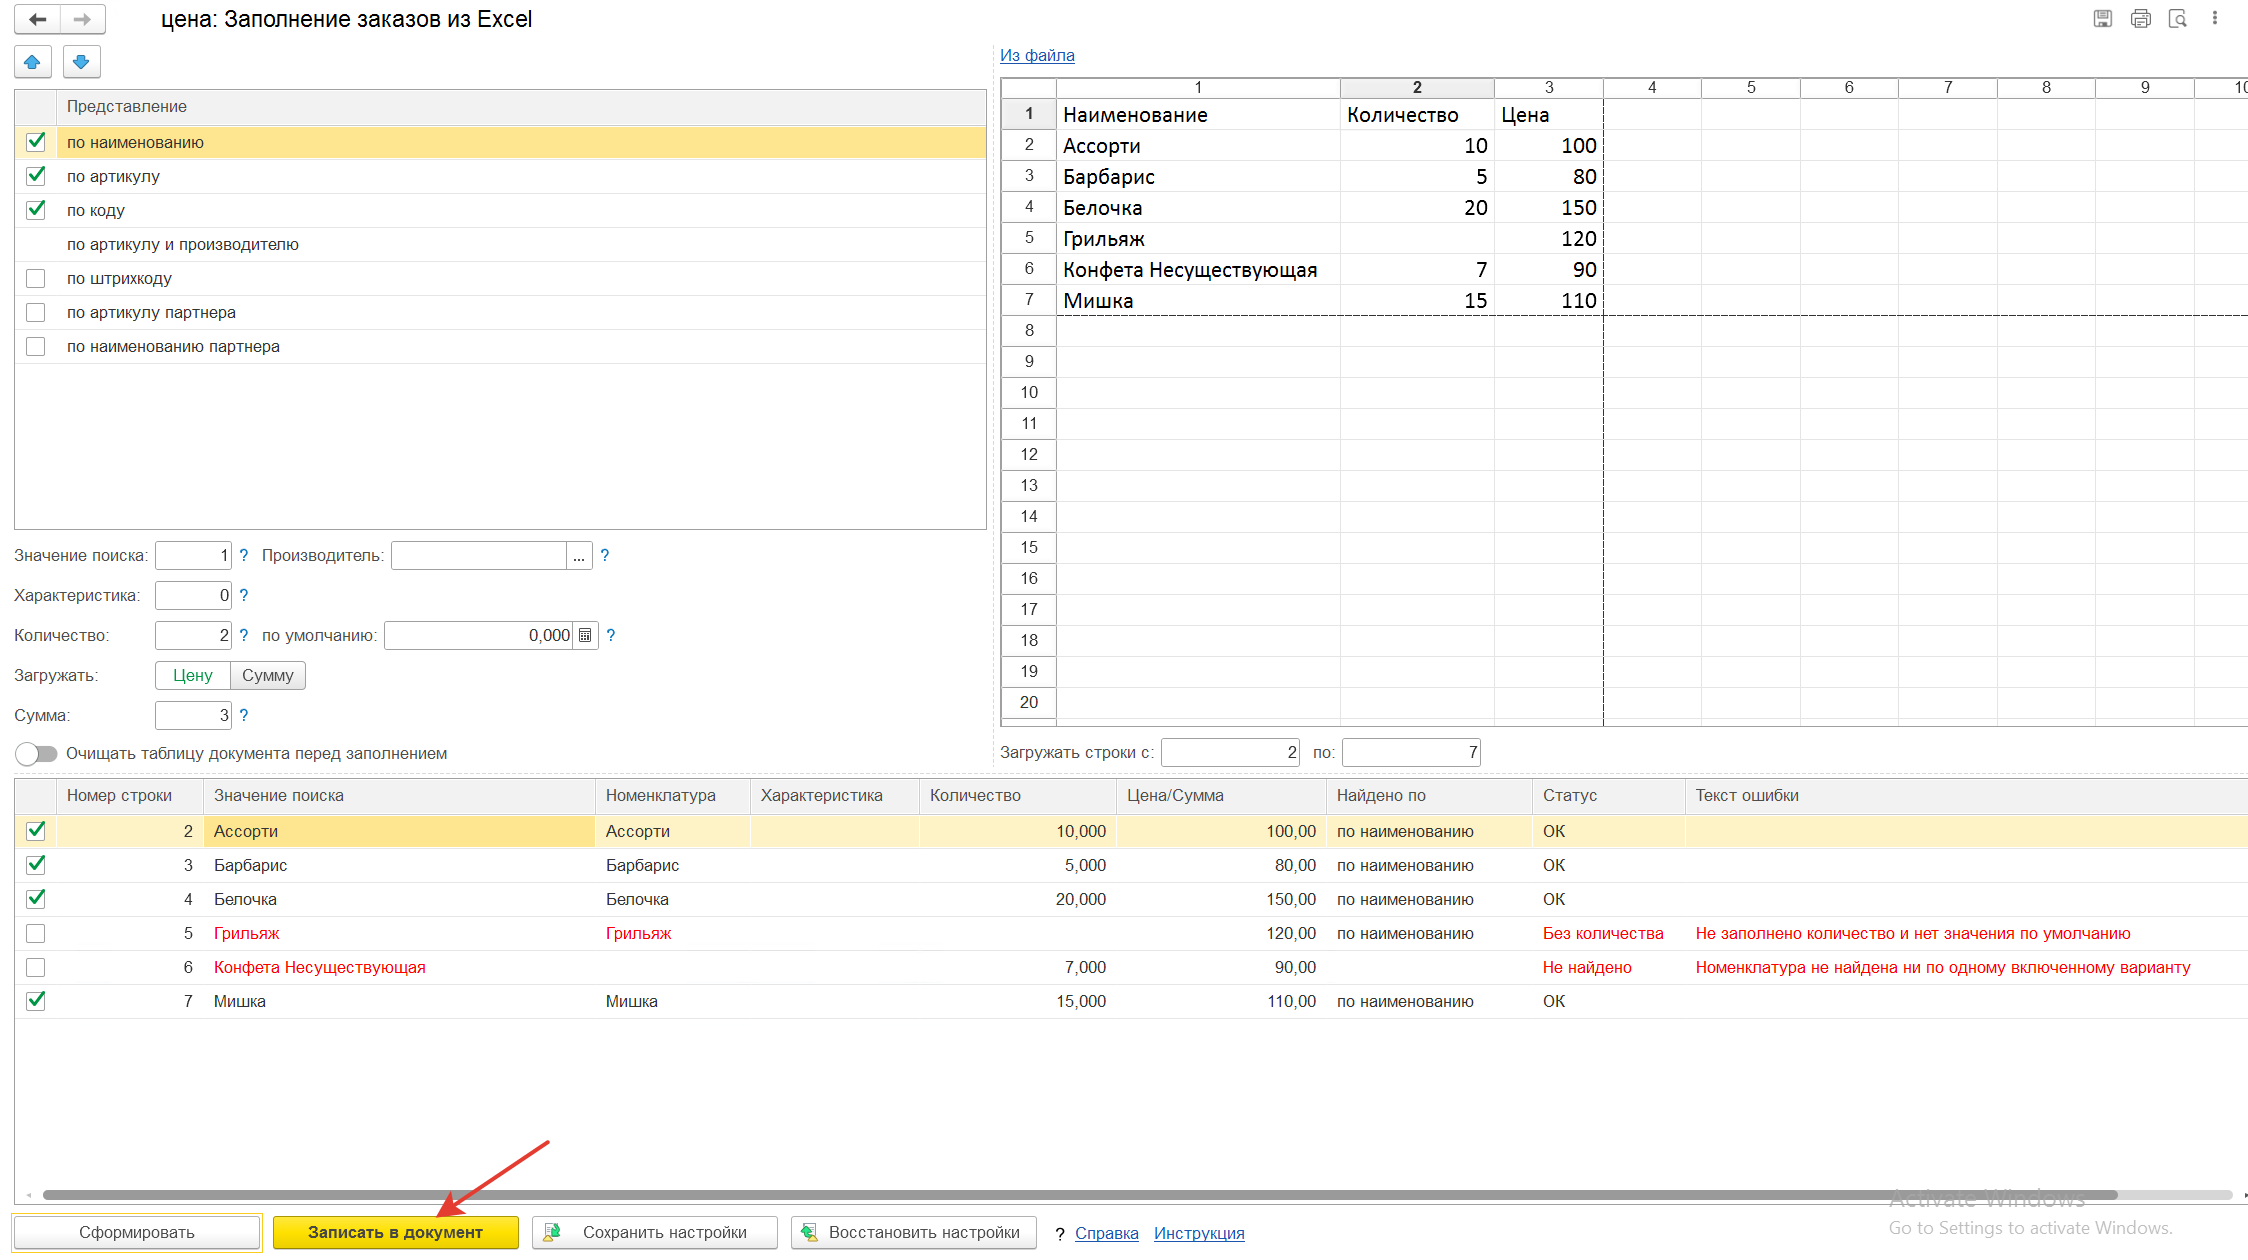Viewport: 2248px width, 1260px height.
Task: Click Сохранить настройки button
Action: [654, 1232]
